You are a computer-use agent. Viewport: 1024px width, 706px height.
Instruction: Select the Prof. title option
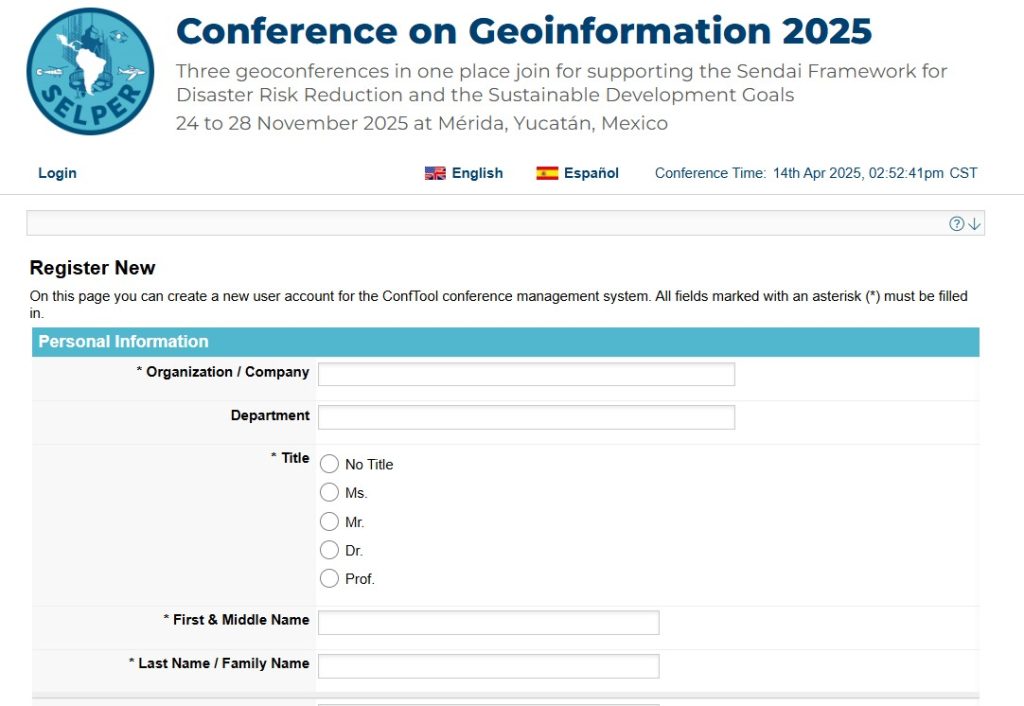coord(330,578)
